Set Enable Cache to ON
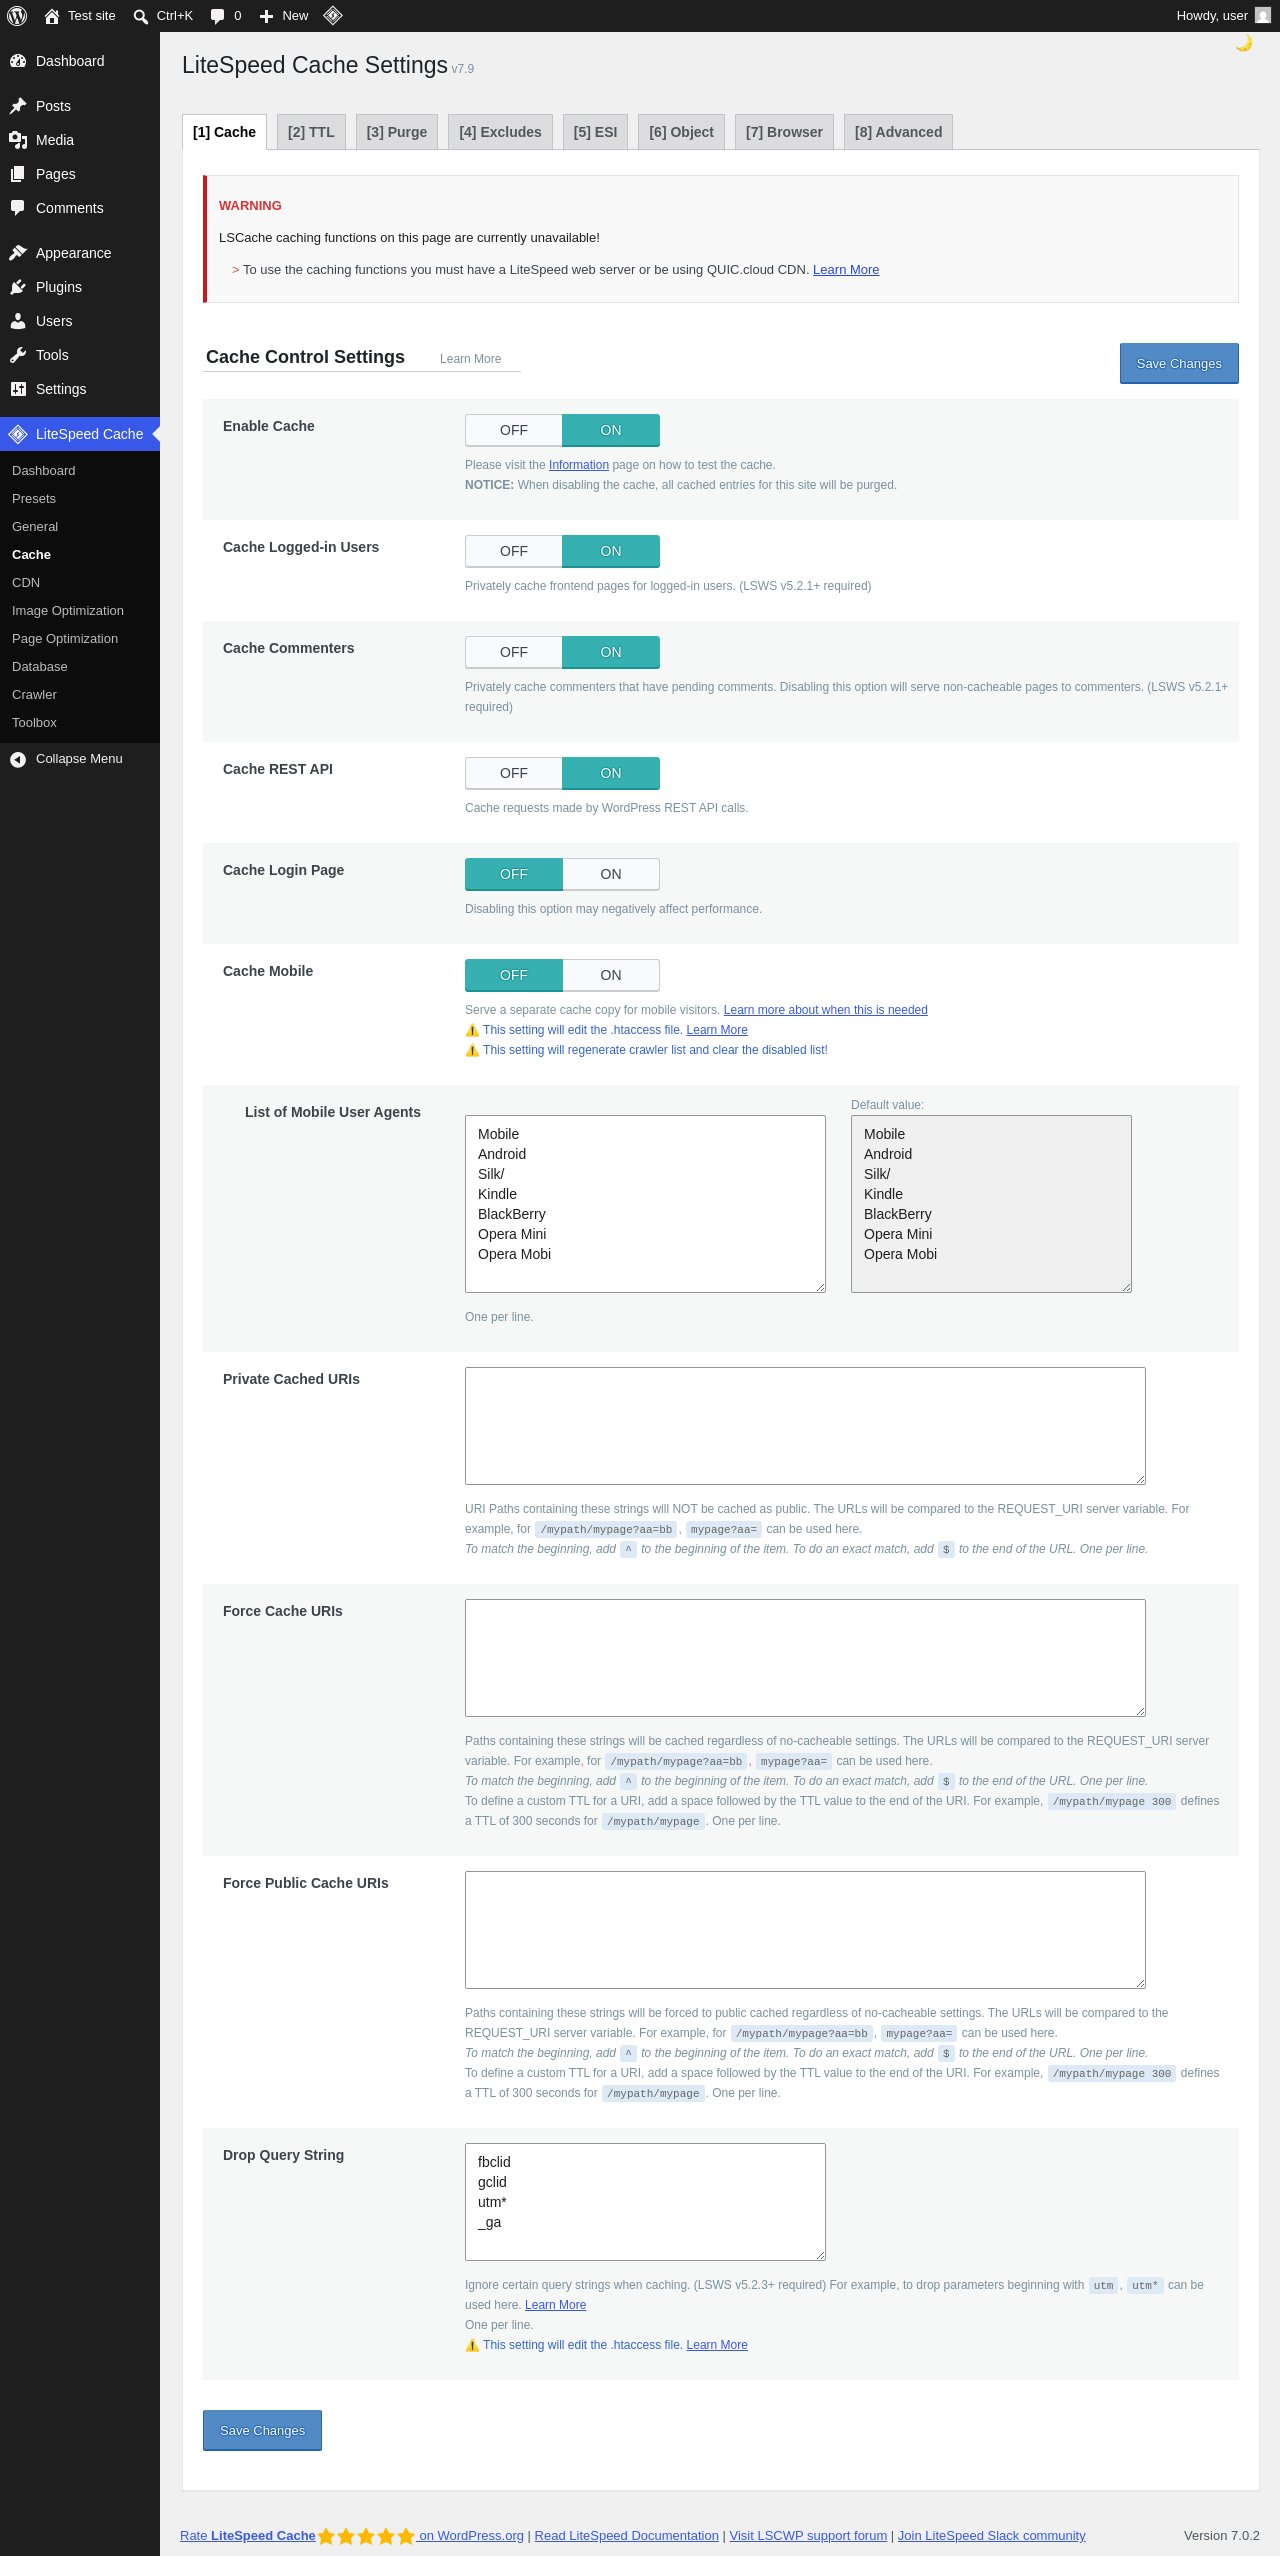 pyautogui.click(x=611, y=430)
